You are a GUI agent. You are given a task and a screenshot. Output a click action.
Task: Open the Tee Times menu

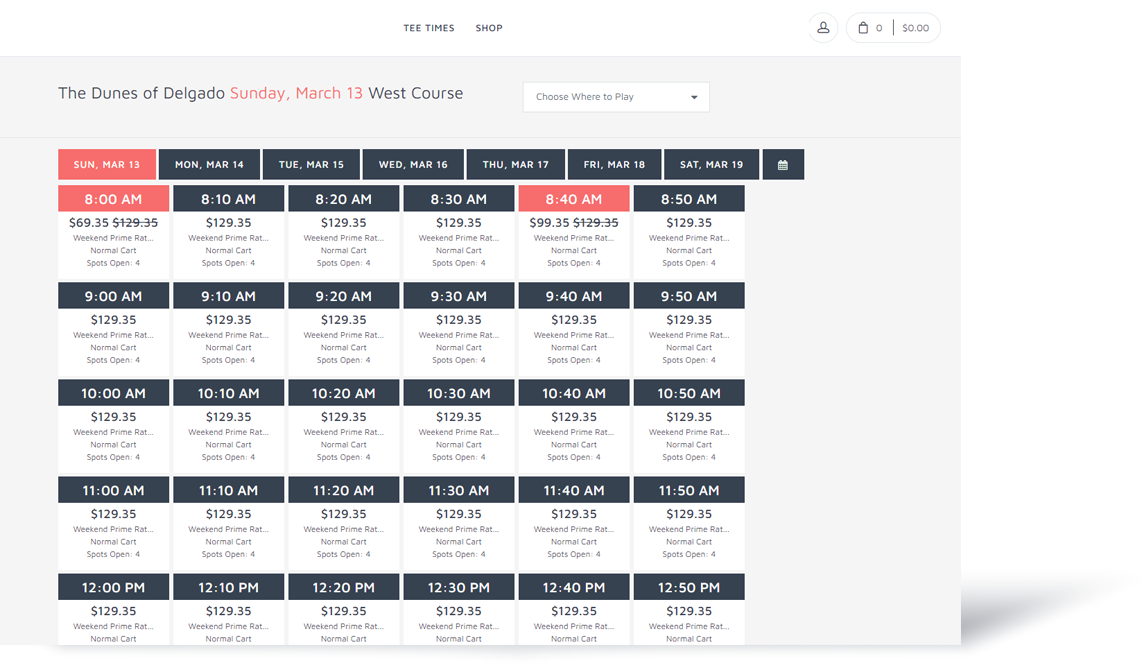[x=429, y=28]
